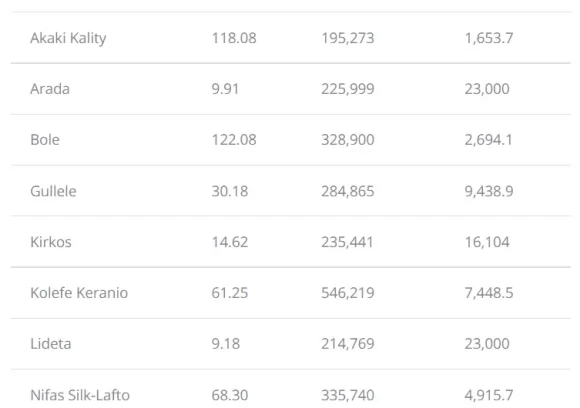
Task: Click area value 122.08
Action: (234, 140)
